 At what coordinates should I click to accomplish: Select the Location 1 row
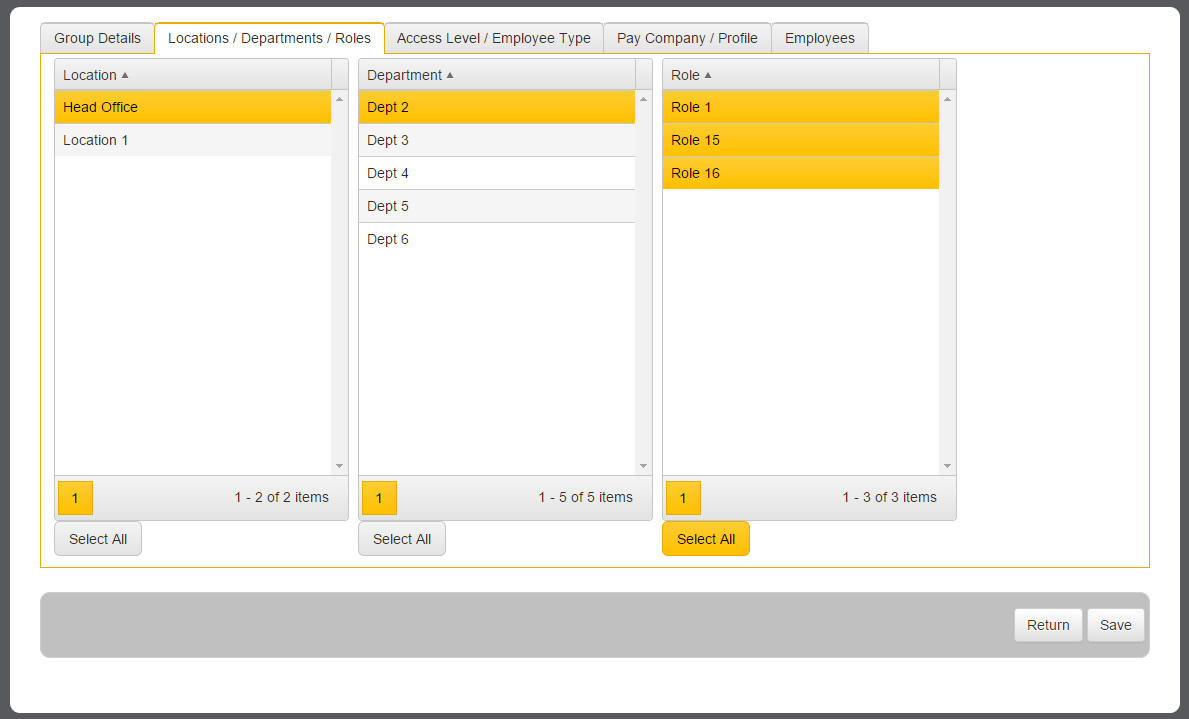tap(193, 140)
